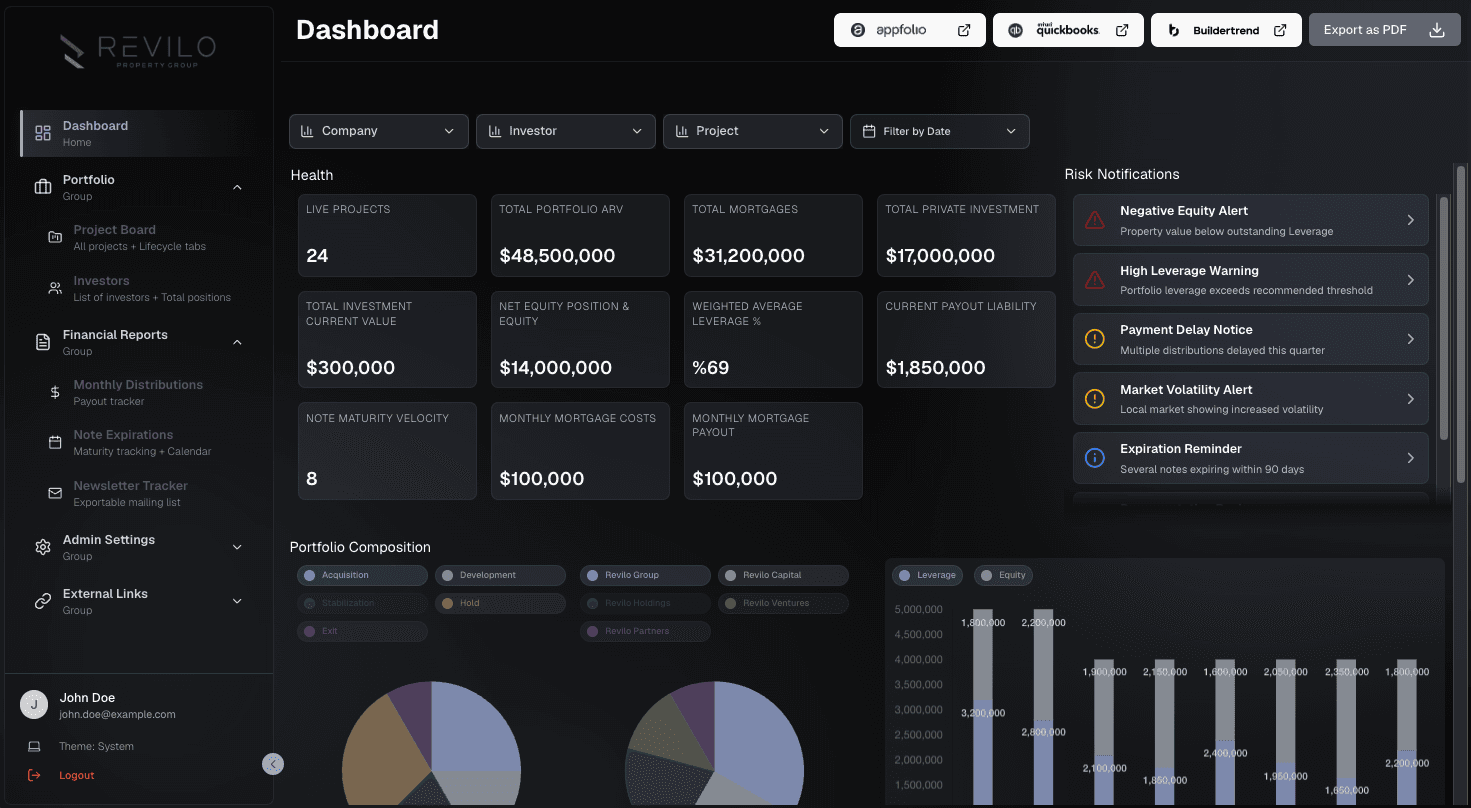
Task: Collapse the Portfolio group chevron
Action: click(237, 187)
